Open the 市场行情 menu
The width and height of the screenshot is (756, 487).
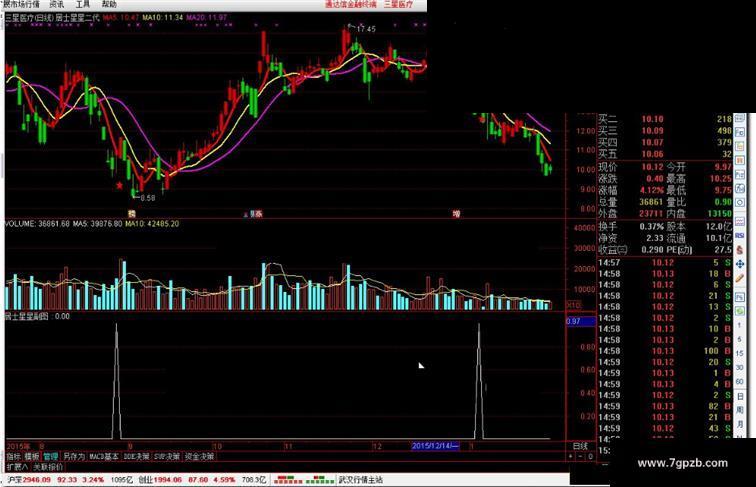(22, 4)
